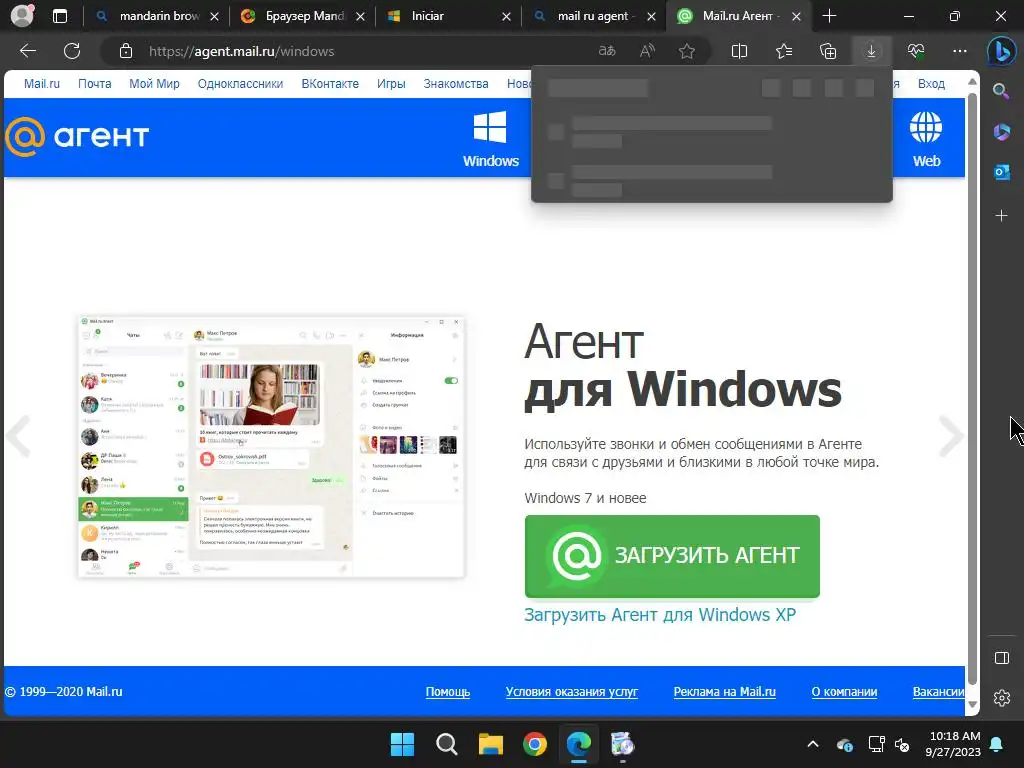The image size is (1024, 768).
Task: Open the Favorites list
Action: click(784, 51)
